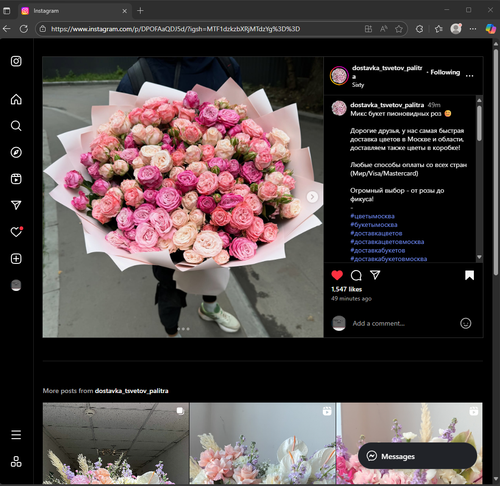500x486 pixels.
Task: Open the Reels icon in sidebar
Action: coord(16,179)
